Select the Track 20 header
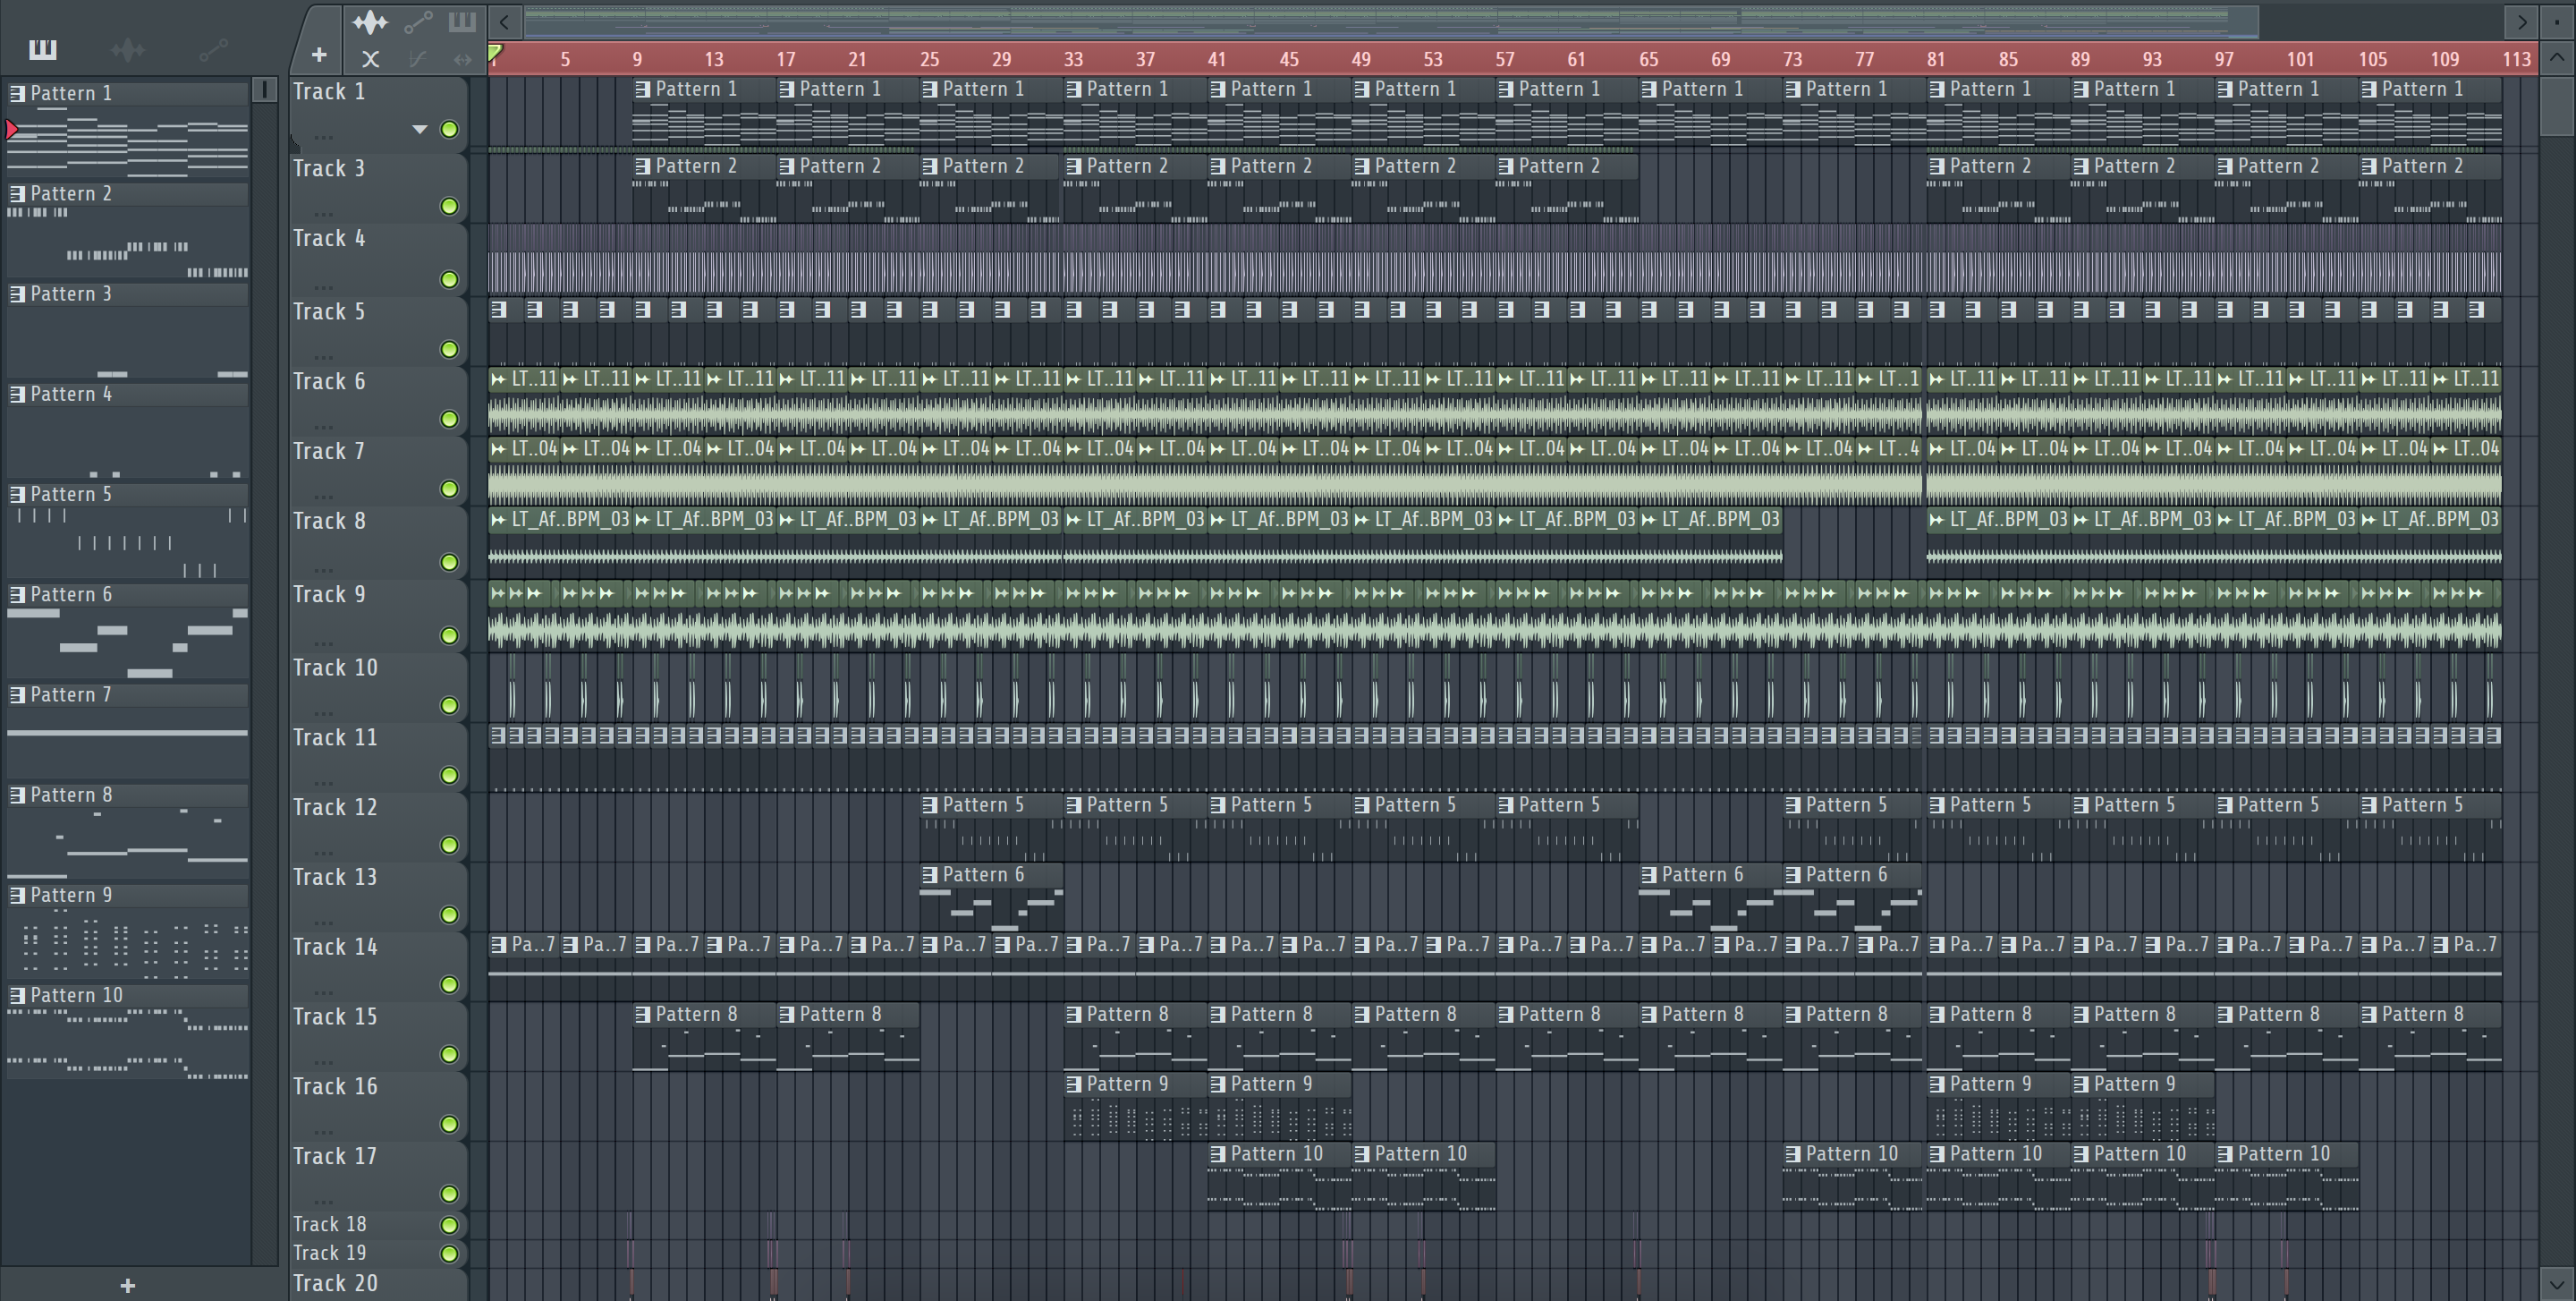 point(378,1284)
